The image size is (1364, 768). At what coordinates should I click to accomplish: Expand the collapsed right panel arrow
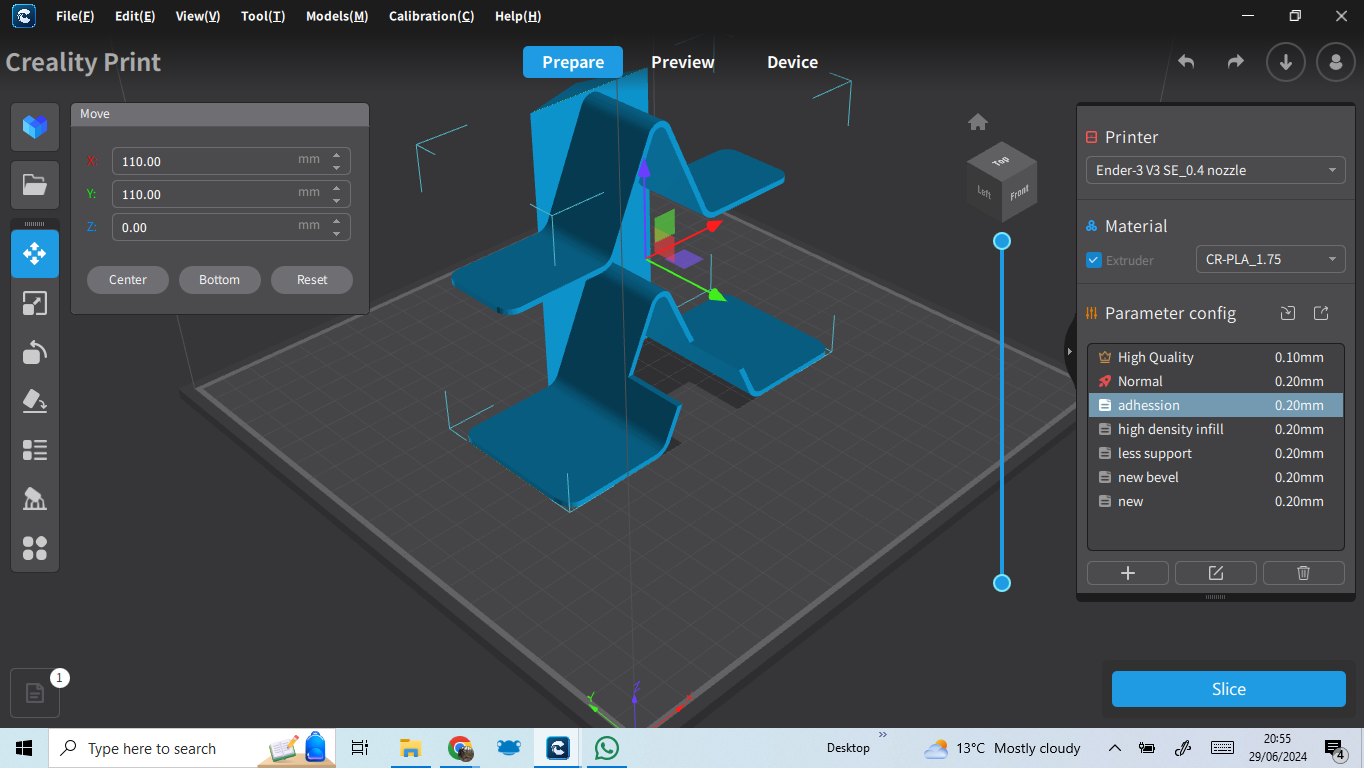click(x=1070, y=350)
